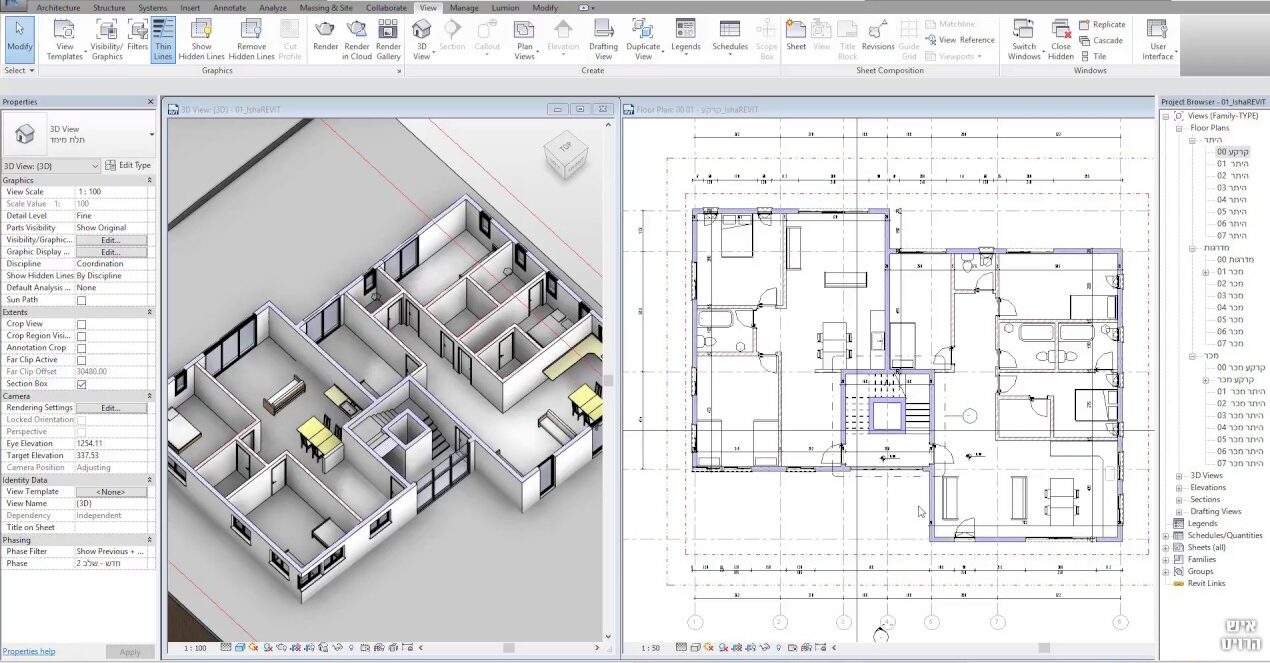This screenshot has width=1270, height=663.
Task: Open the 3D View type selector dropdown
Action: click(x=152, y=134)
